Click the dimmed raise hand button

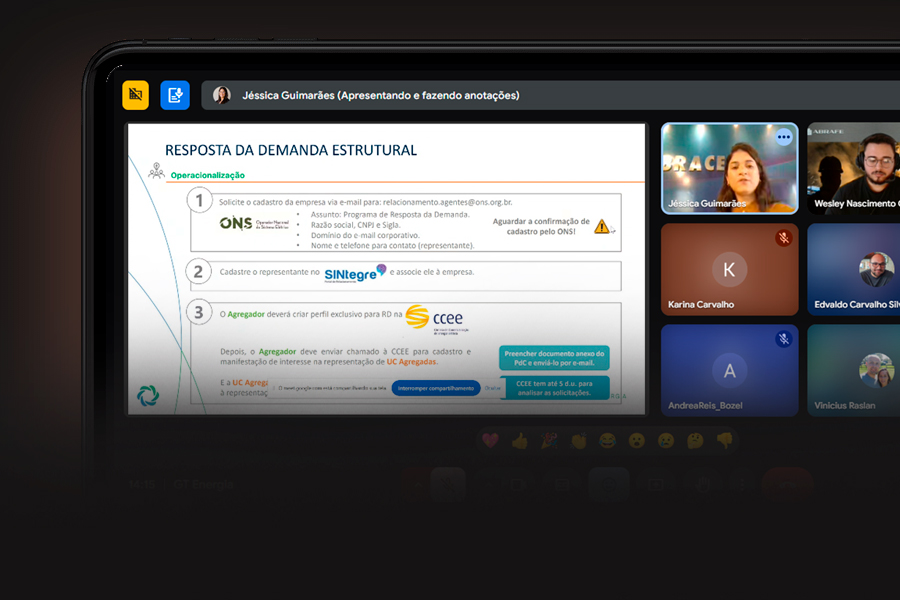point(701,485)
